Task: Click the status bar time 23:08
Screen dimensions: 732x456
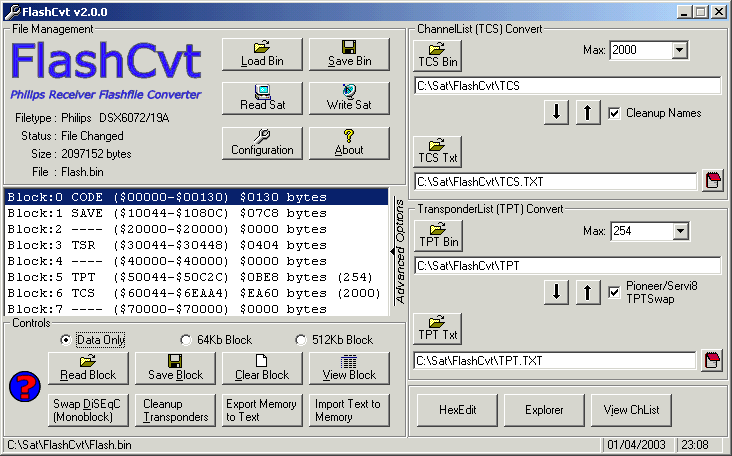Action: coord(695,445)
